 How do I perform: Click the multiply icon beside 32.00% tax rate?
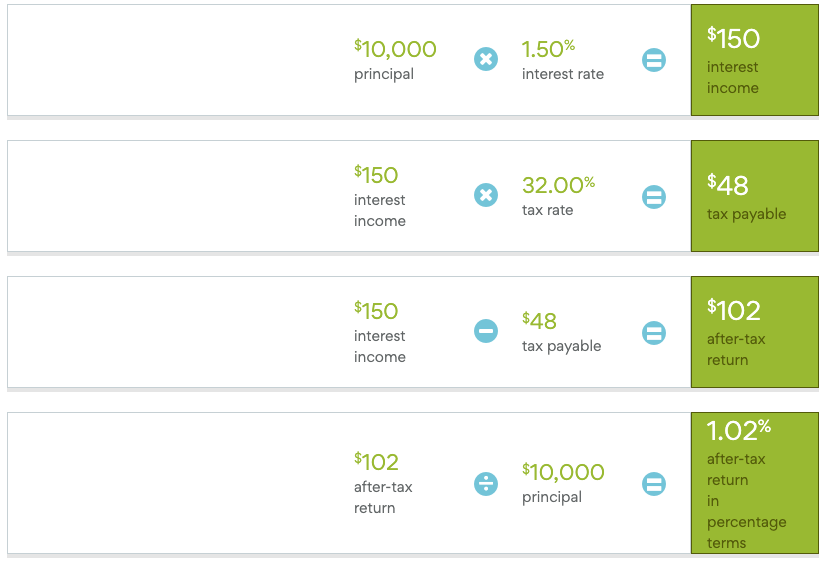[486, 195]
